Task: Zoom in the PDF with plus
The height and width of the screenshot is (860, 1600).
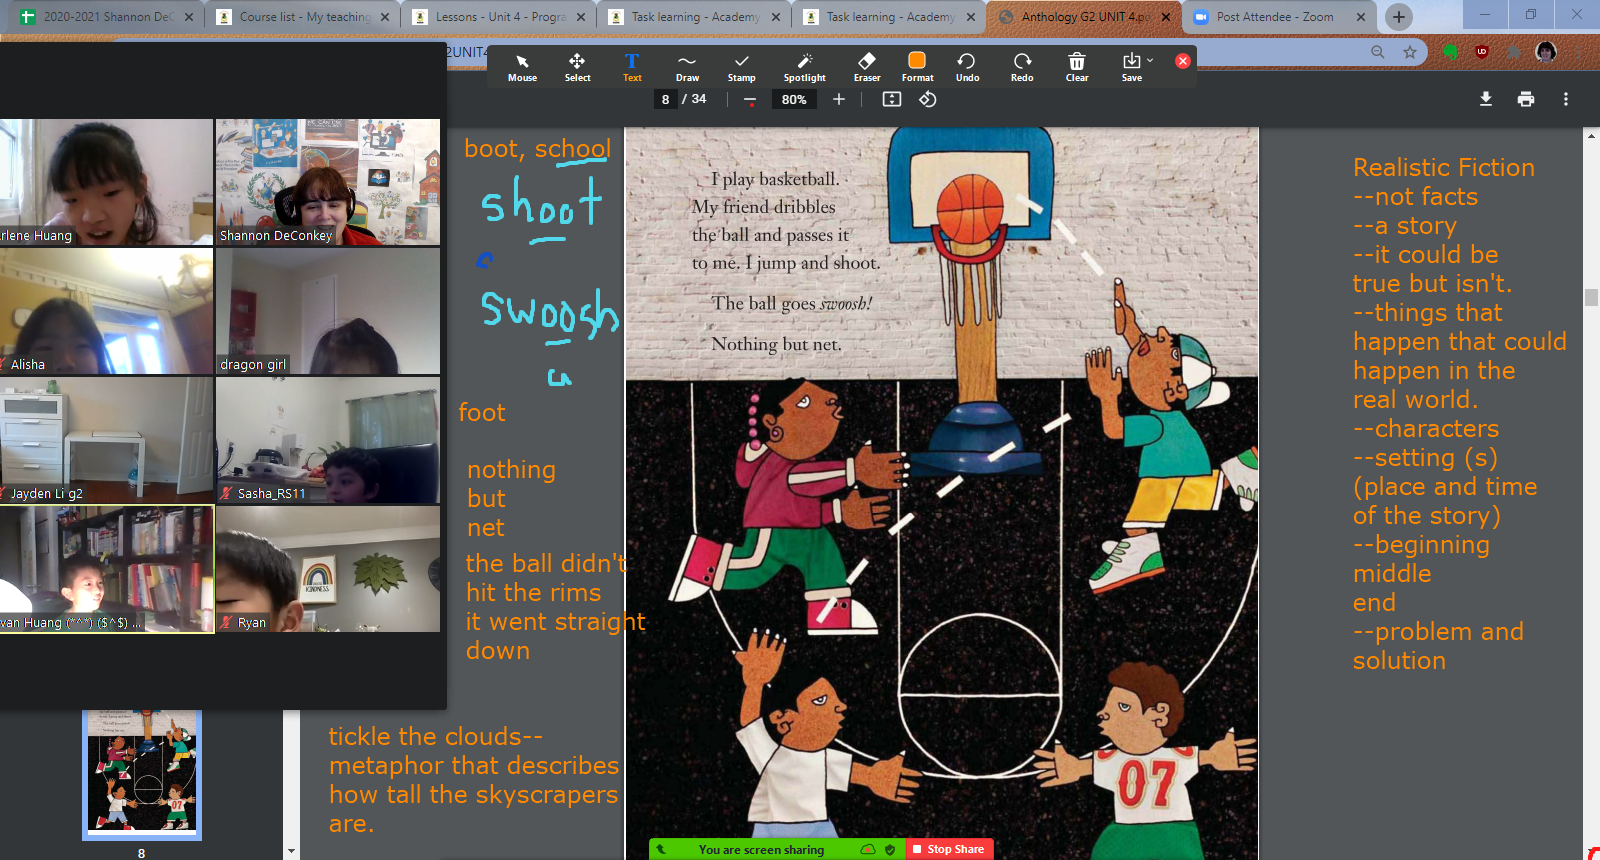Action: pos(839,99)
